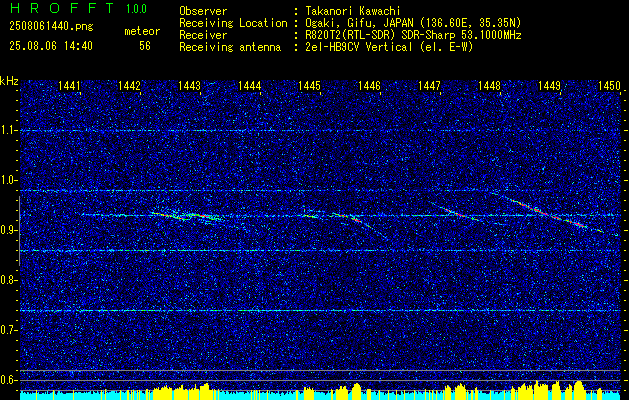Select receiver text R820T2(RTL-SDR) SDR-Sharp 53.1000MHz

click(413, 35)
